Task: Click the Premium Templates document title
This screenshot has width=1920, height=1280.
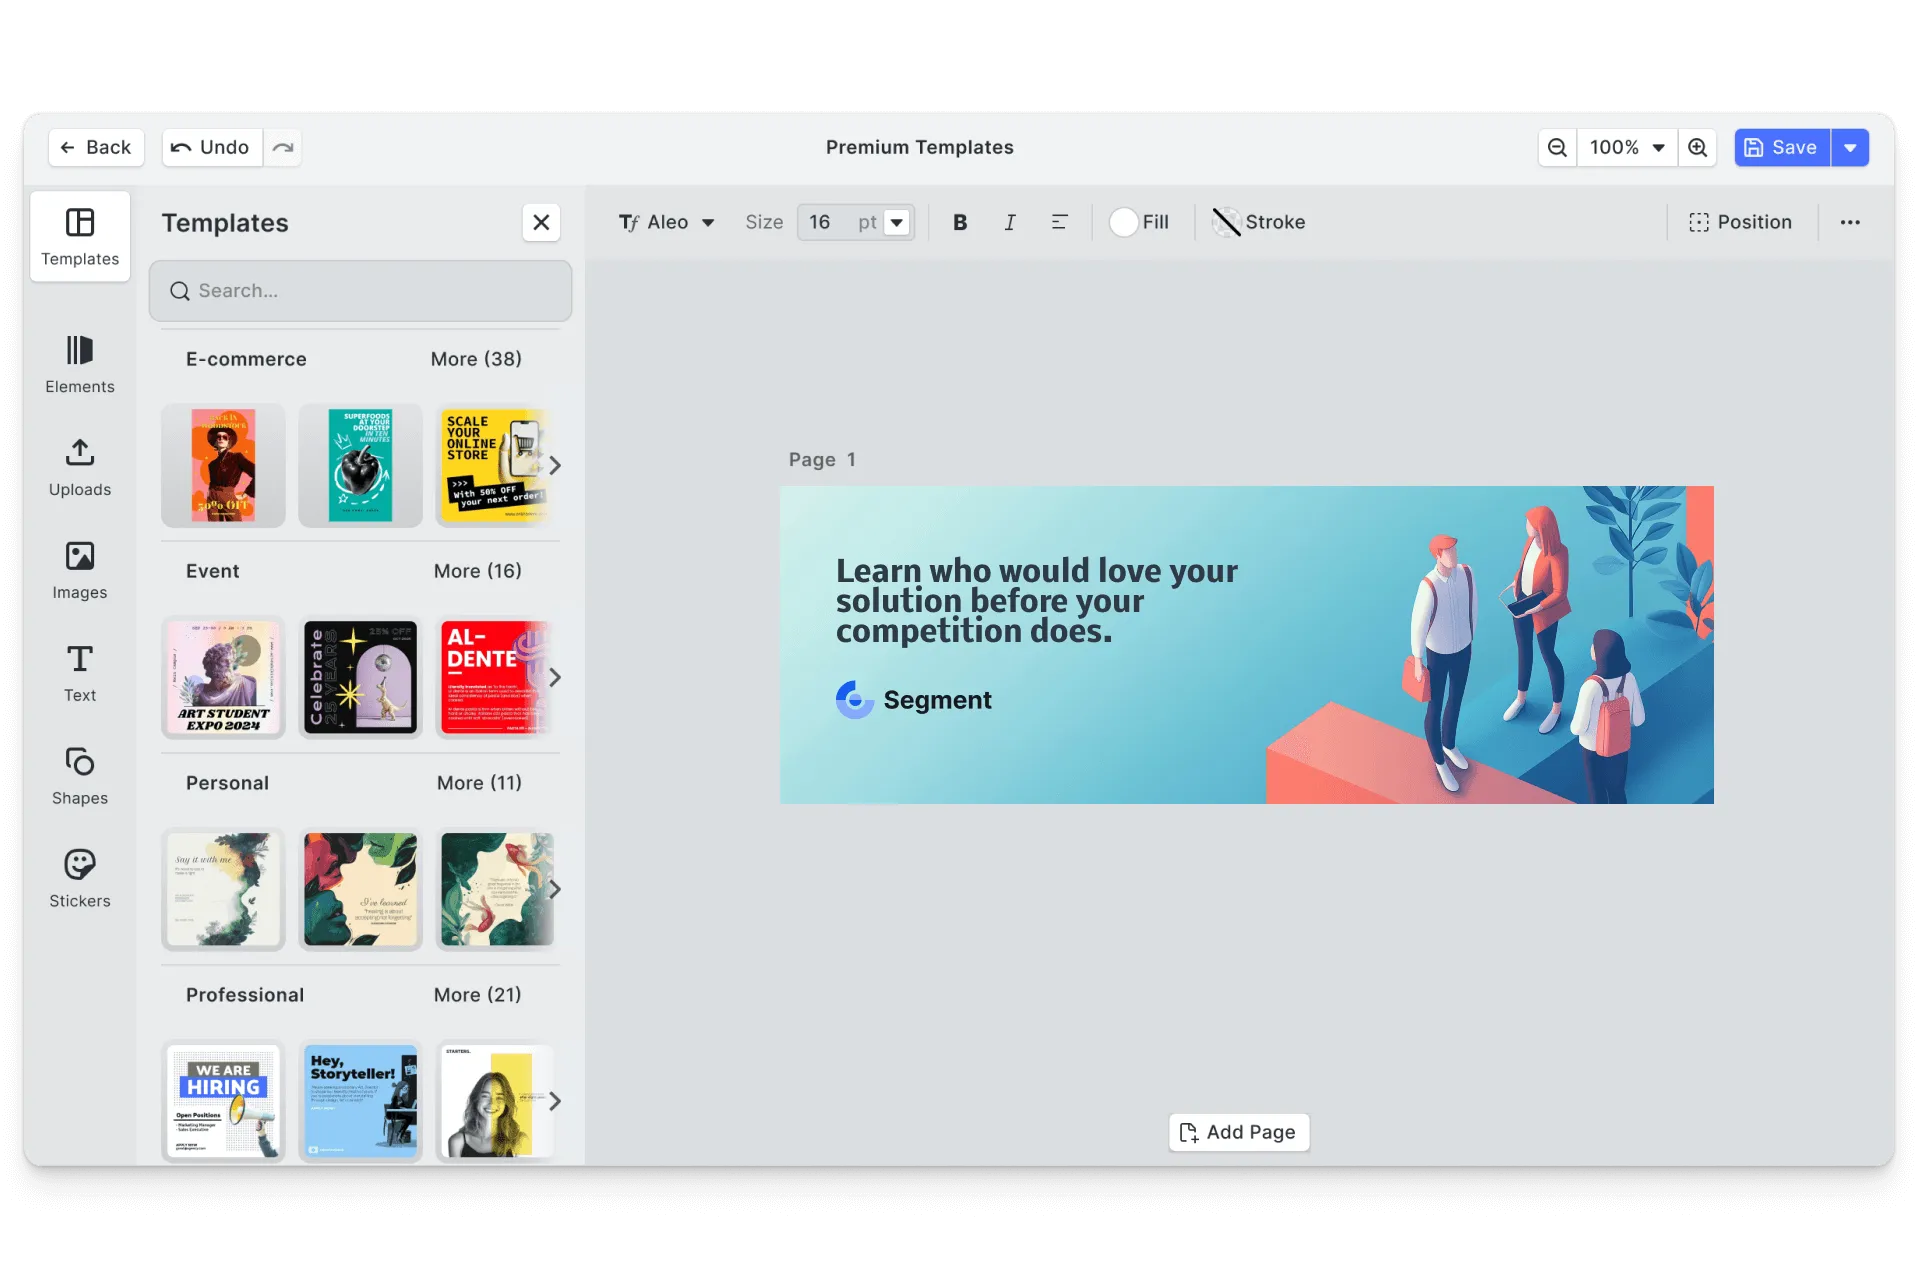Action: (919, 147)
